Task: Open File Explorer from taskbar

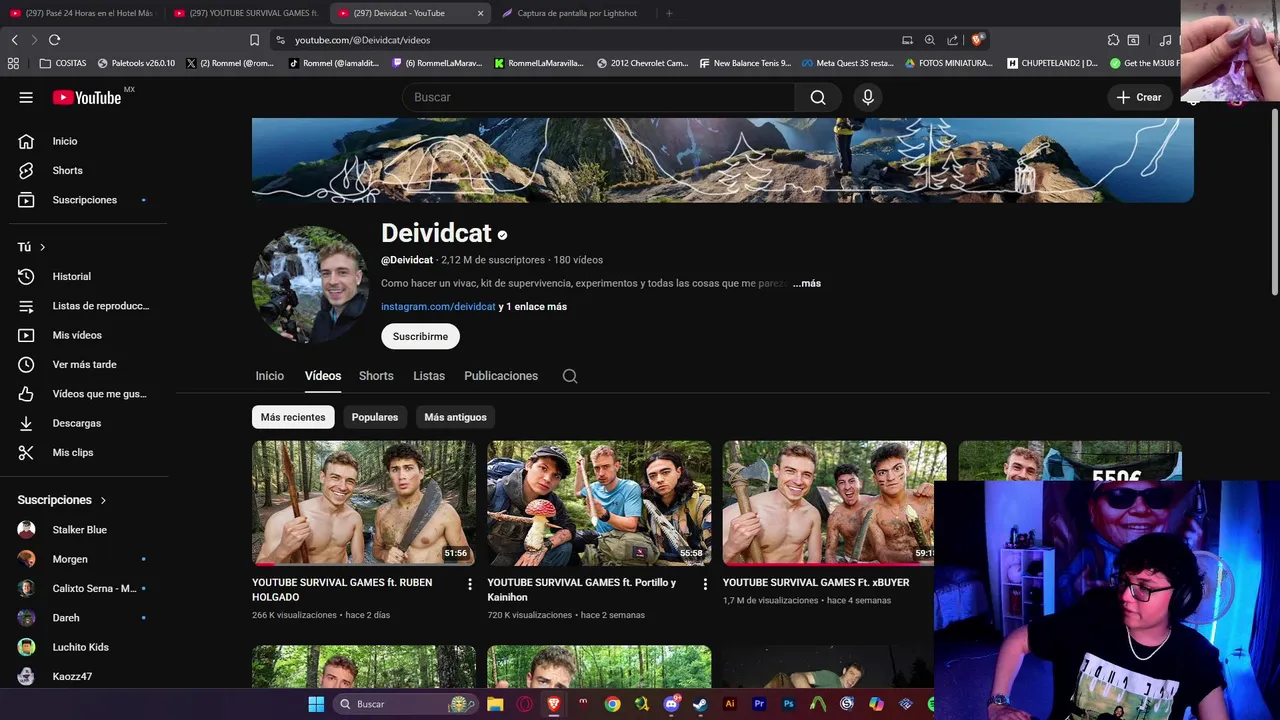Action: (x=495, y=704)
